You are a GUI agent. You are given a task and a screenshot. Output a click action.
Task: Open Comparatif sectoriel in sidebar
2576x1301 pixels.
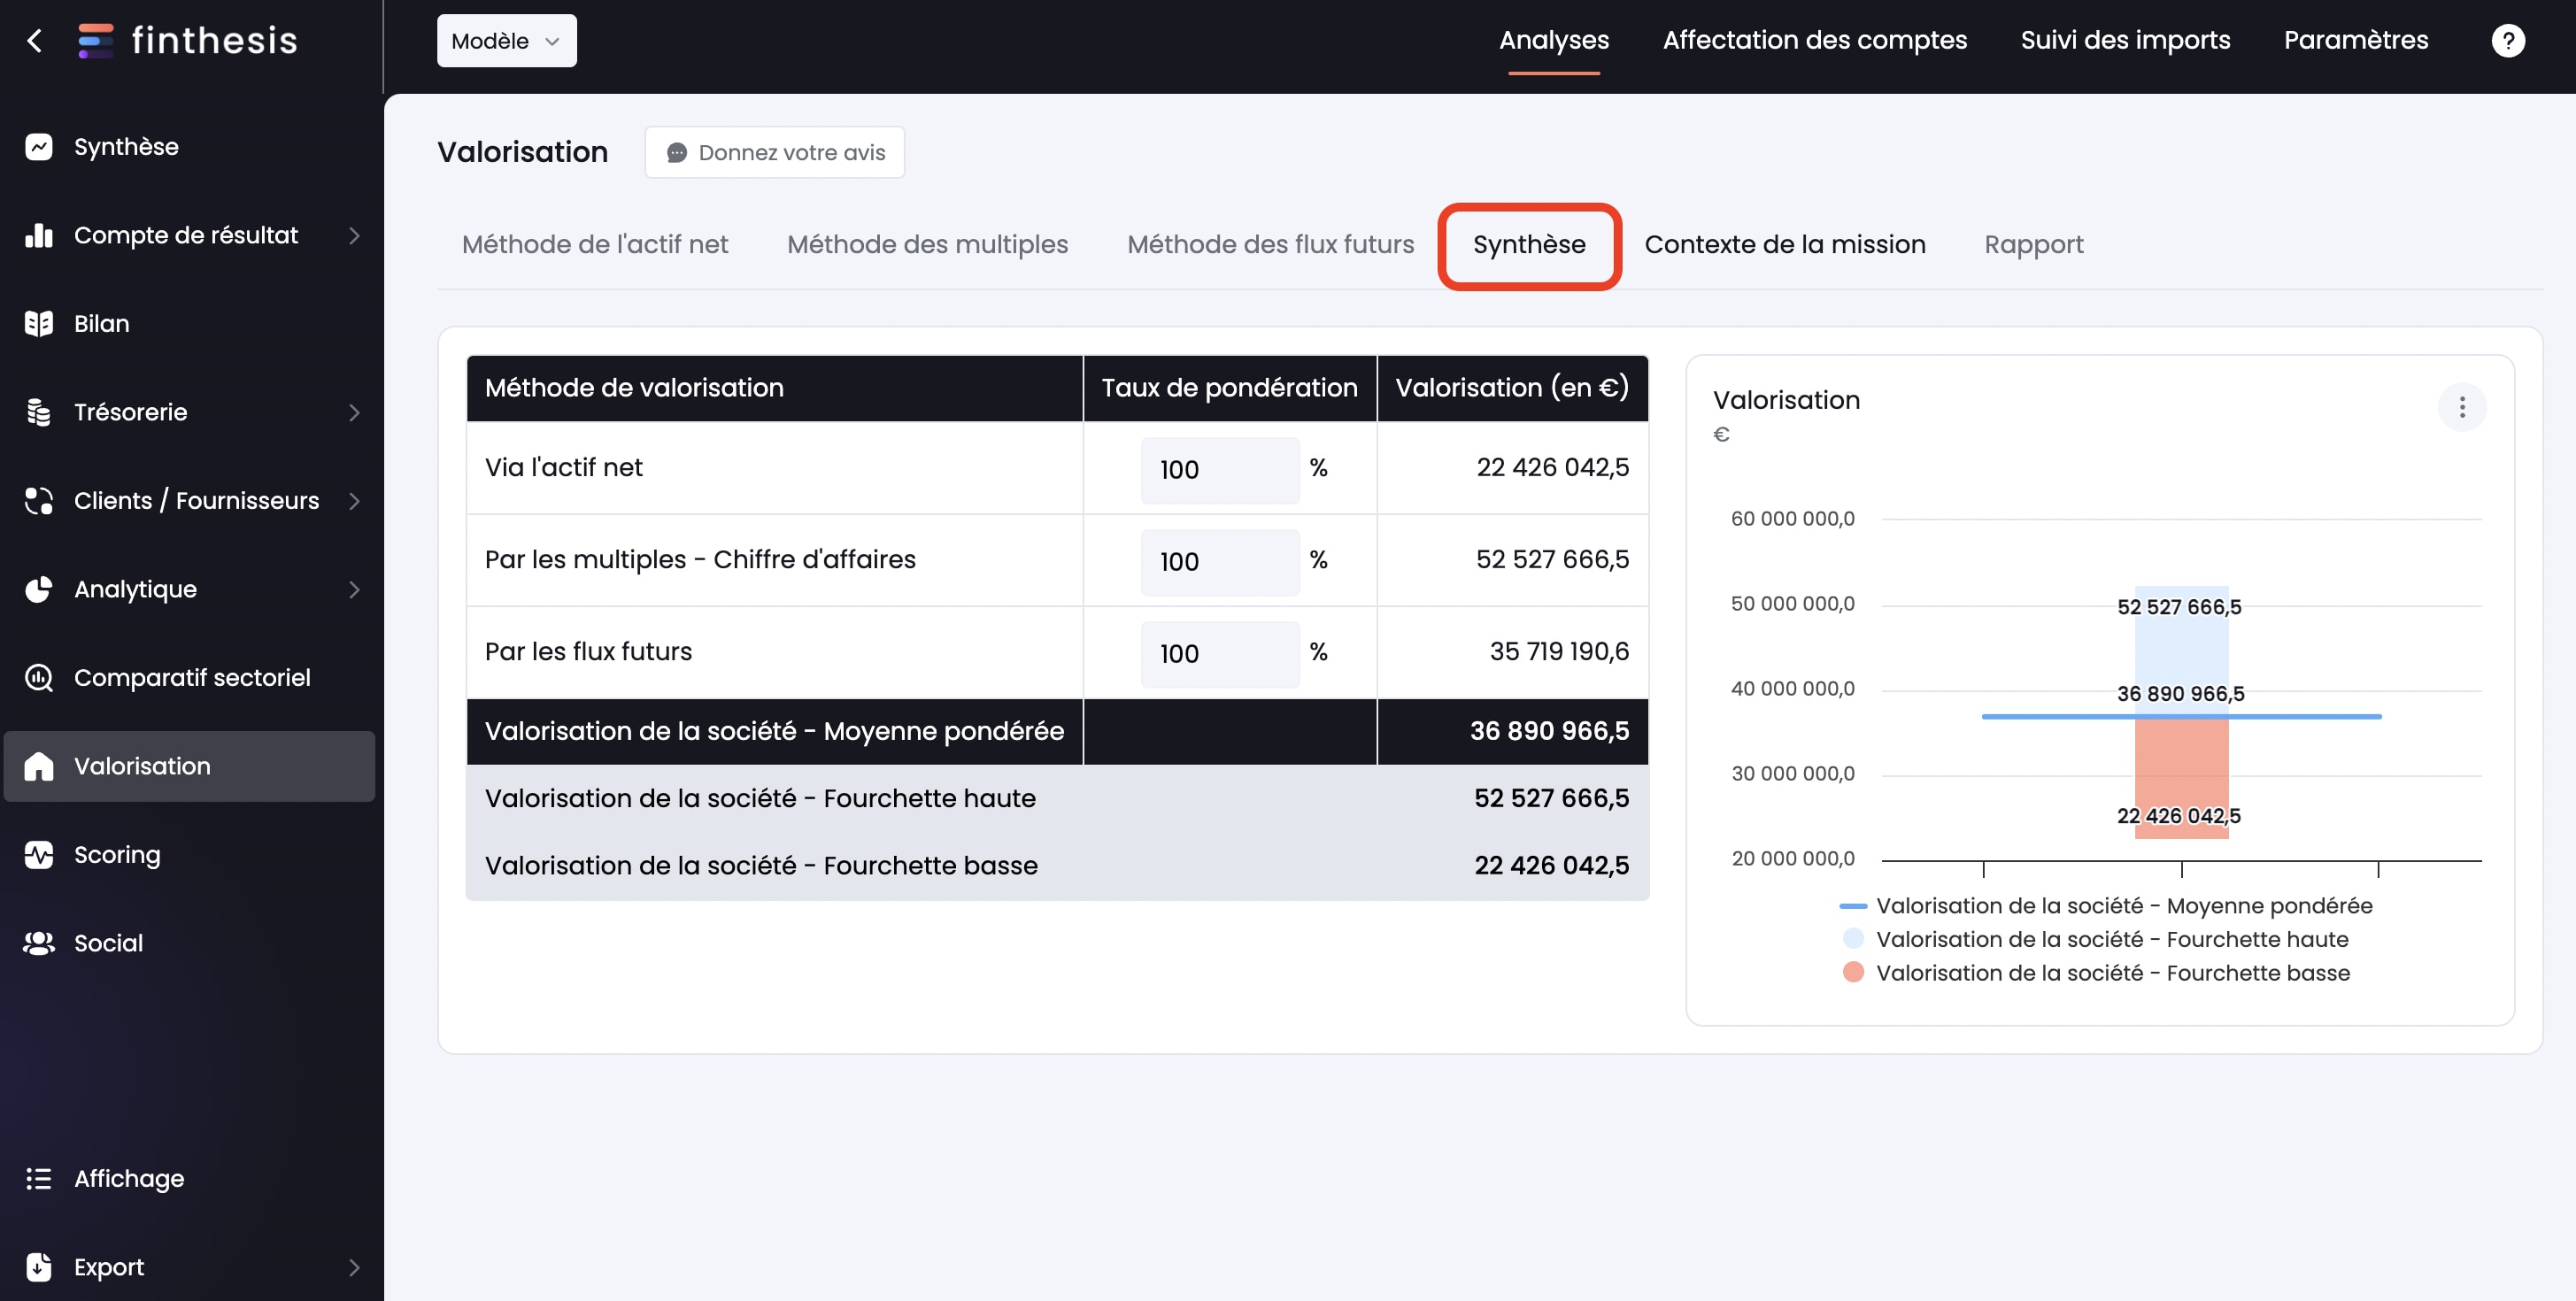click(190, 678)
